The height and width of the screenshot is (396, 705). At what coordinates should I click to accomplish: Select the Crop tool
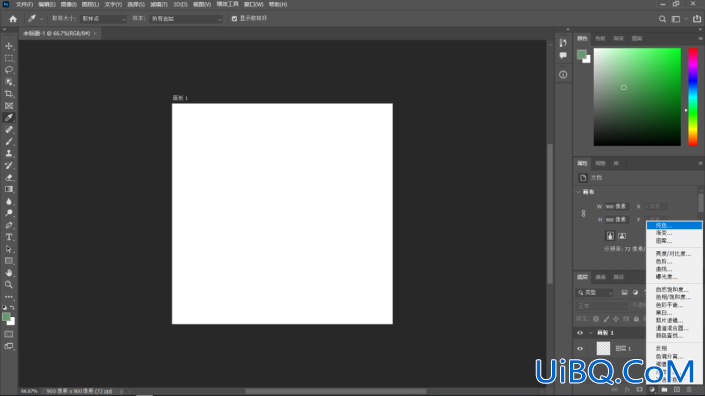pos(9,94)
